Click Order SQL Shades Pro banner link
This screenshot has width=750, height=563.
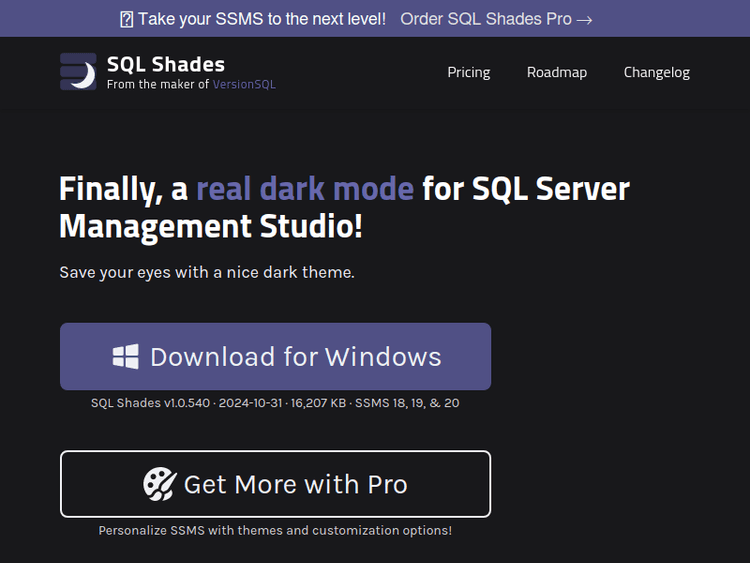(x=496, y=19)
